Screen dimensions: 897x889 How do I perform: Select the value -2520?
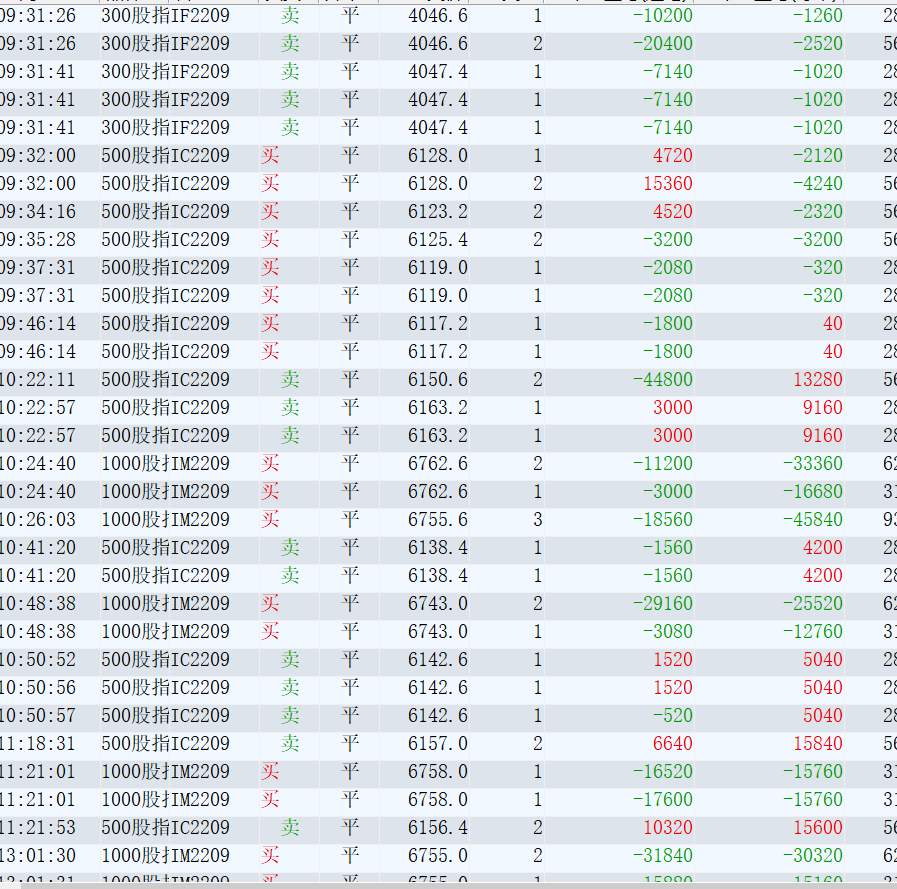click(x=817, y=43)
